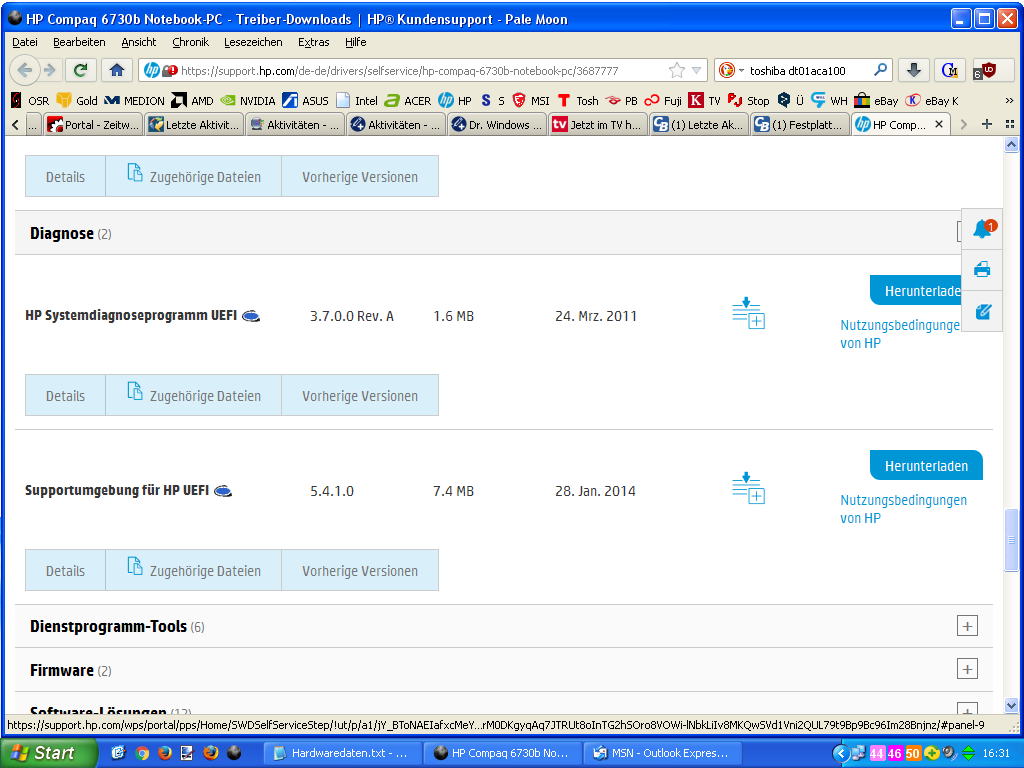1024x768 pixels.
Task: Show all tabs with the grid button
Action: [1010, 124]
